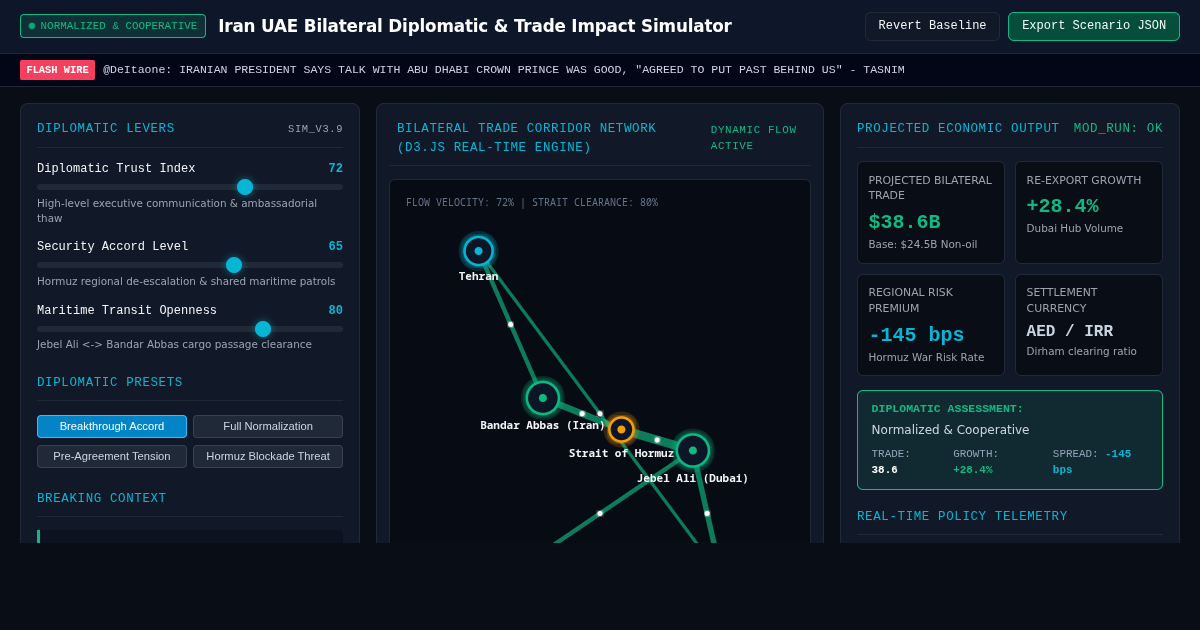Click the Breaking Context heading
Viewport: 1200px width, 630px height.
[x=102, y=499]
